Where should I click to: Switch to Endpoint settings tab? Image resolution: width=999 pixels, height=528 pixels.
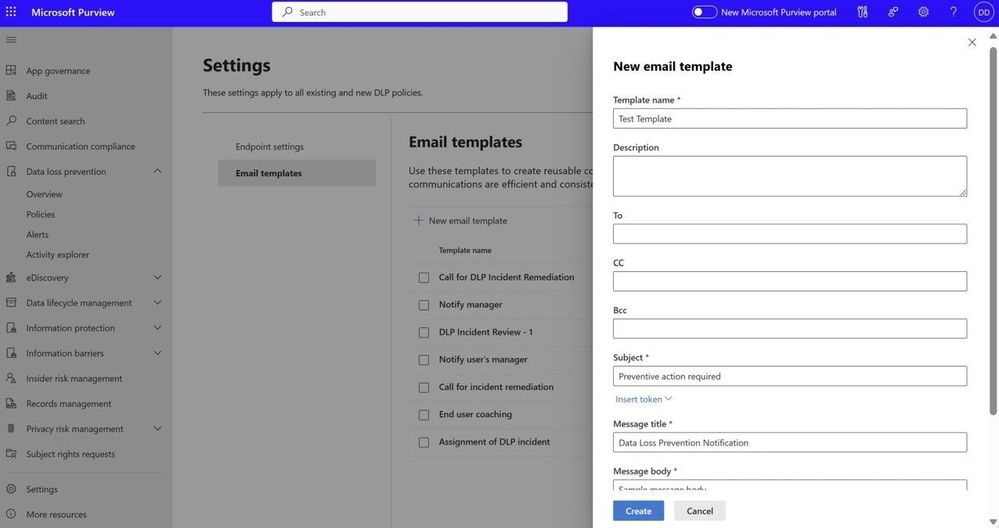click(x=270, y=146)
